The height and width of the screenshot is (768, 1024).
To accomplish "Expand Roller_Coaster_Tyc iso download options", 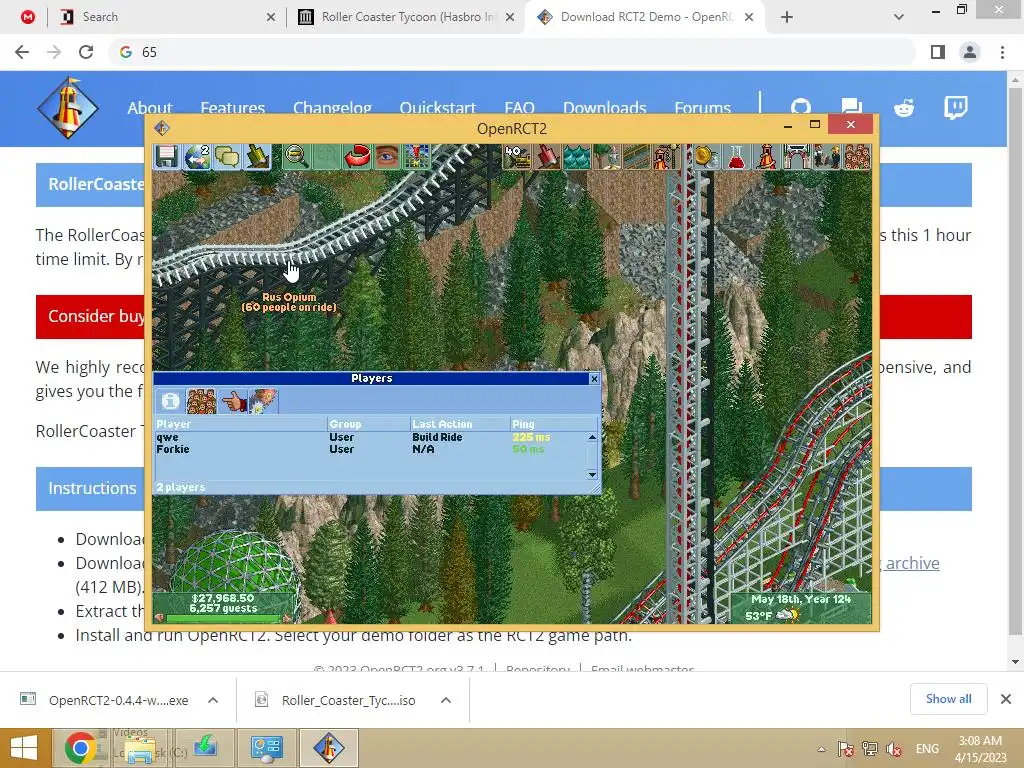I will (x=446, y=700).
